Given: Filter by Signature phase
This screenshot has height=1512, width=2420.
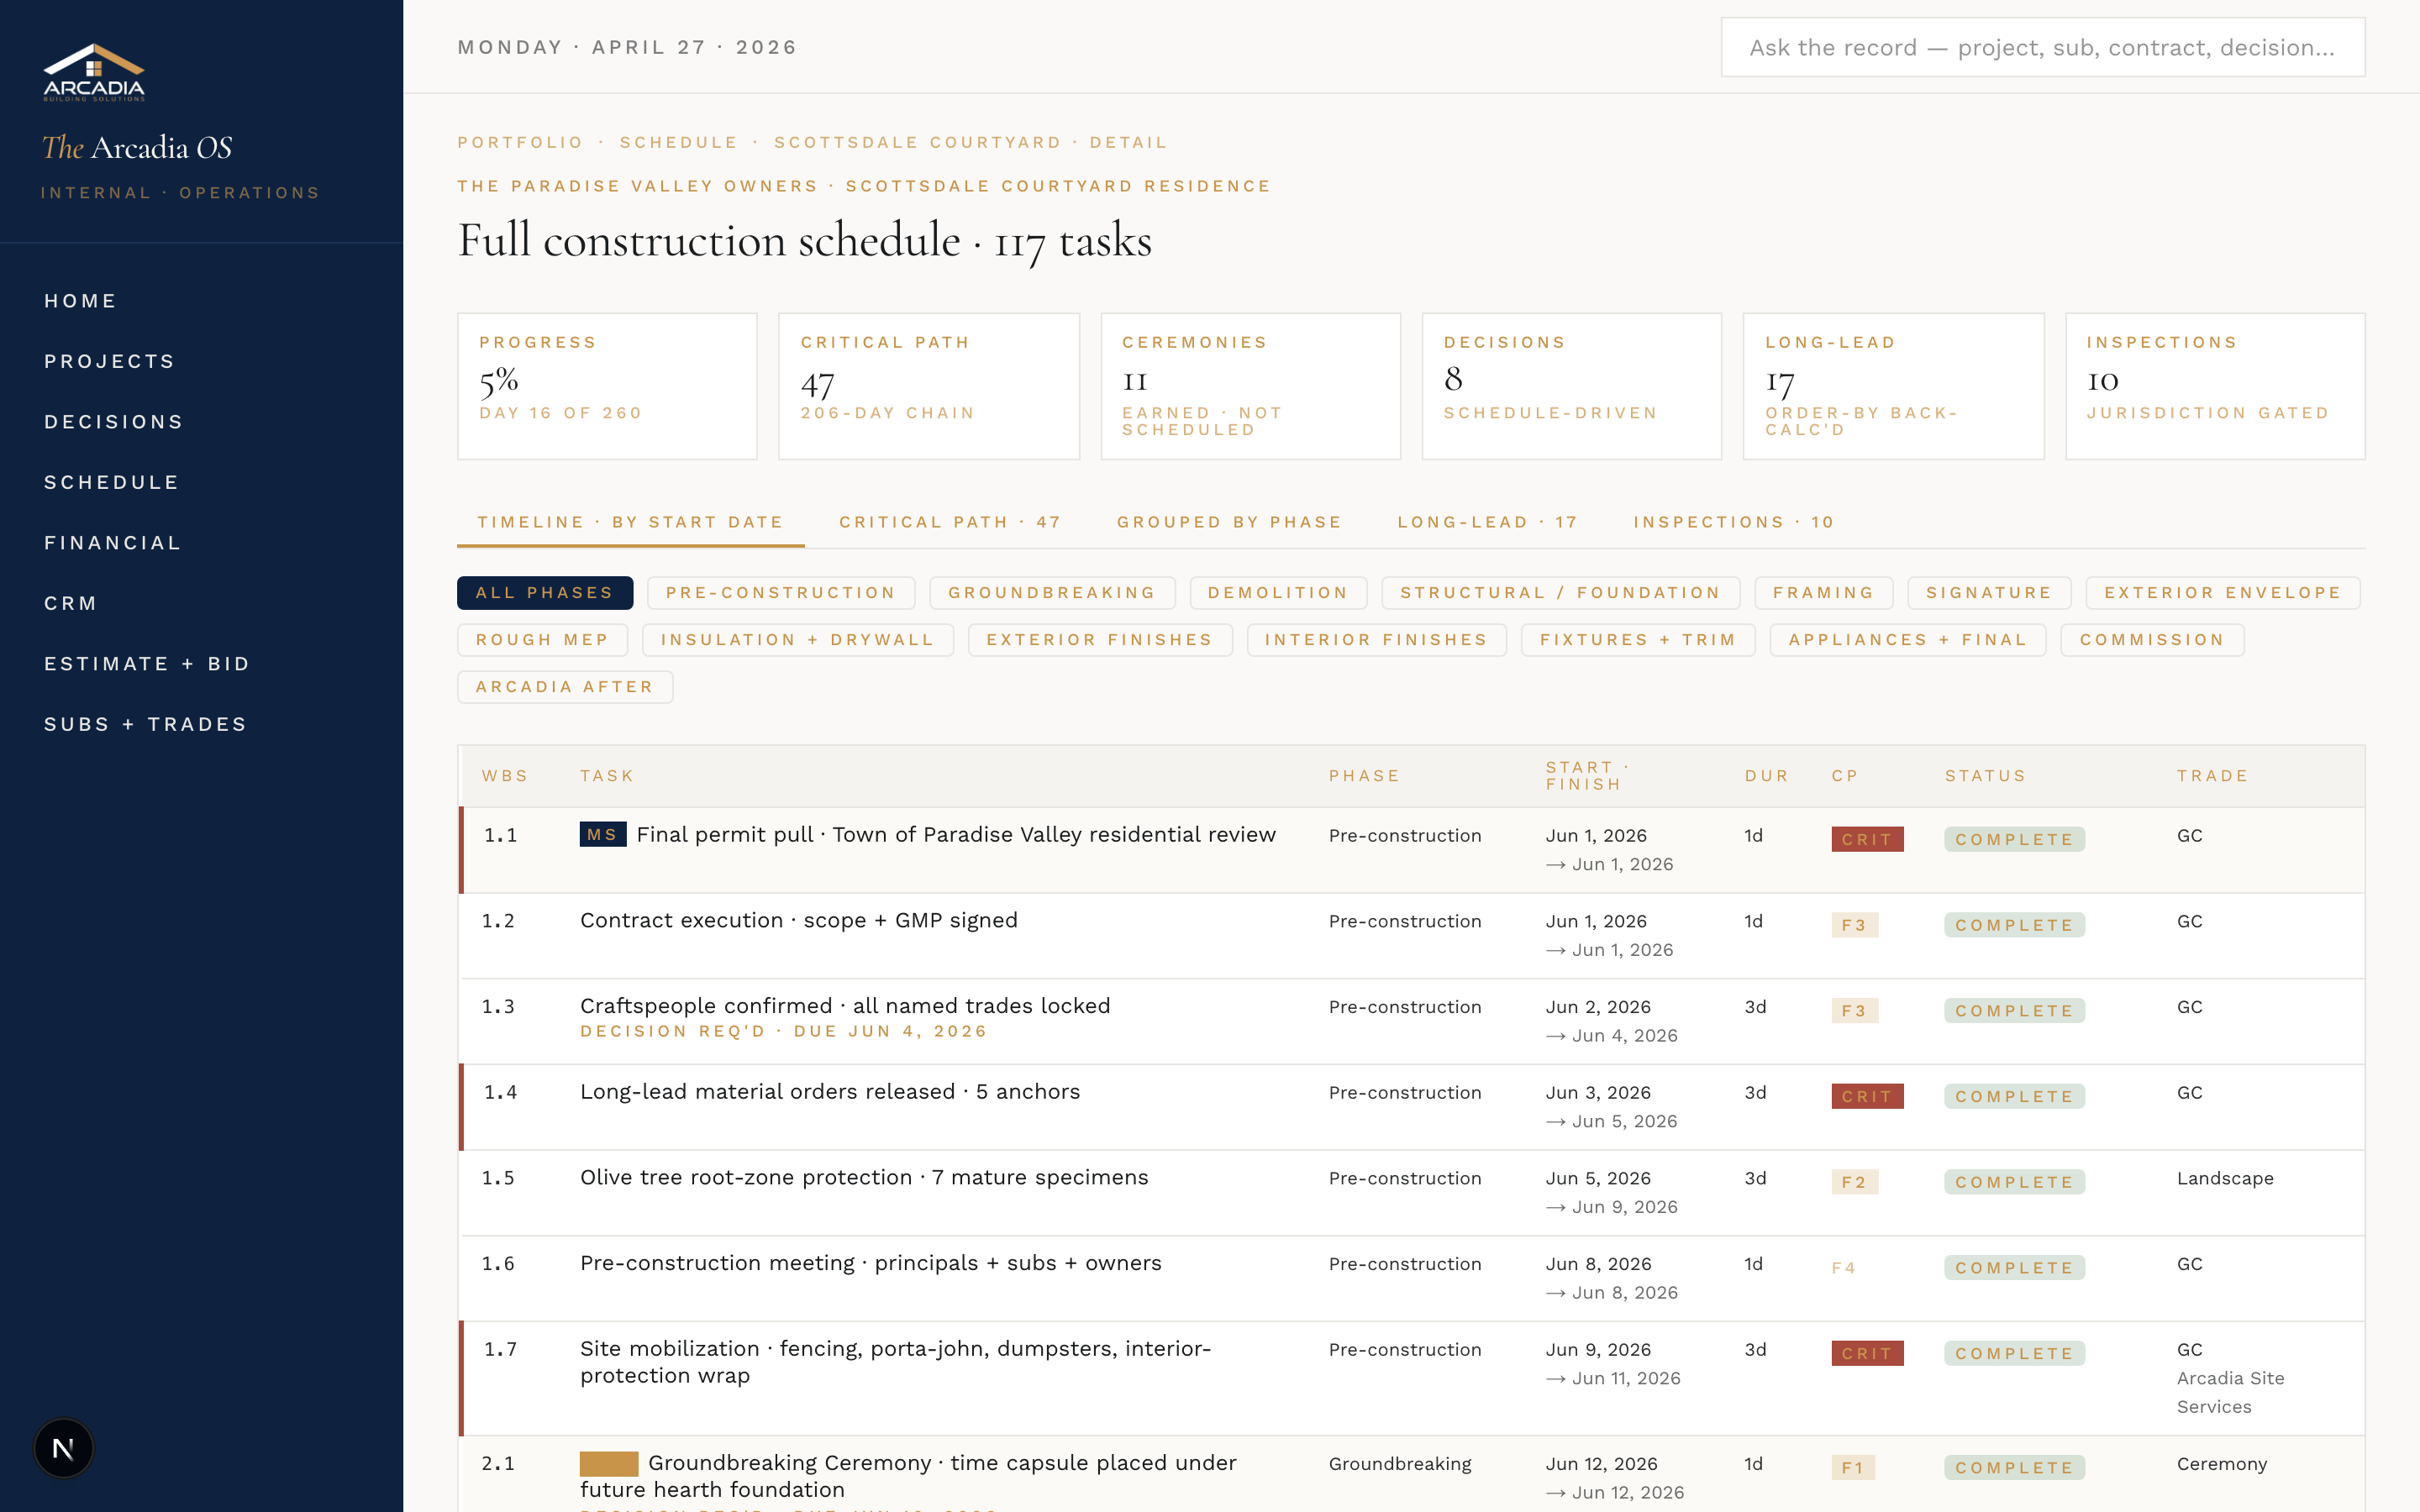Looking at the screenshot, I should pos(1989,593).
